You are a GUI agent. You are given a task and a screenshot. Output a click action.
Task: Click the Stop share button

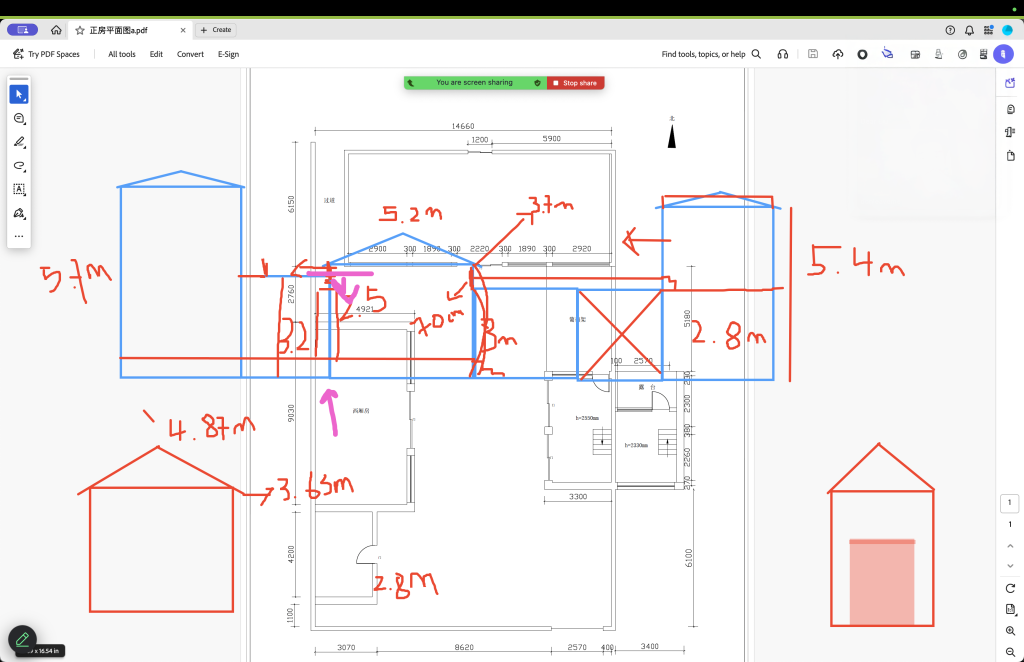pos(575,83)
